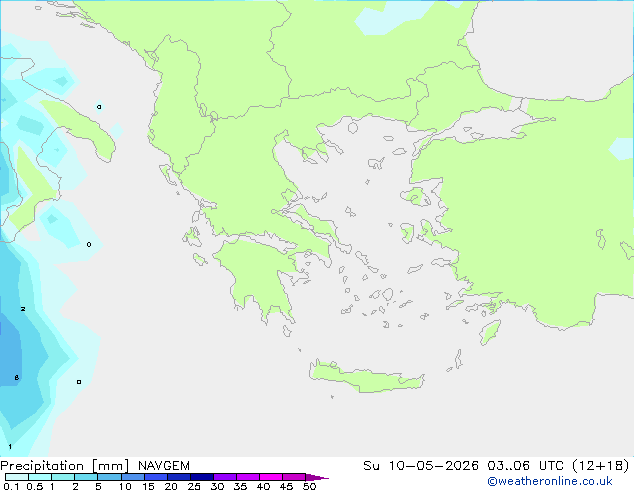Click the 'Su 10-05-2026' date text
Screen dimensions: 634x490
(421, 466)
